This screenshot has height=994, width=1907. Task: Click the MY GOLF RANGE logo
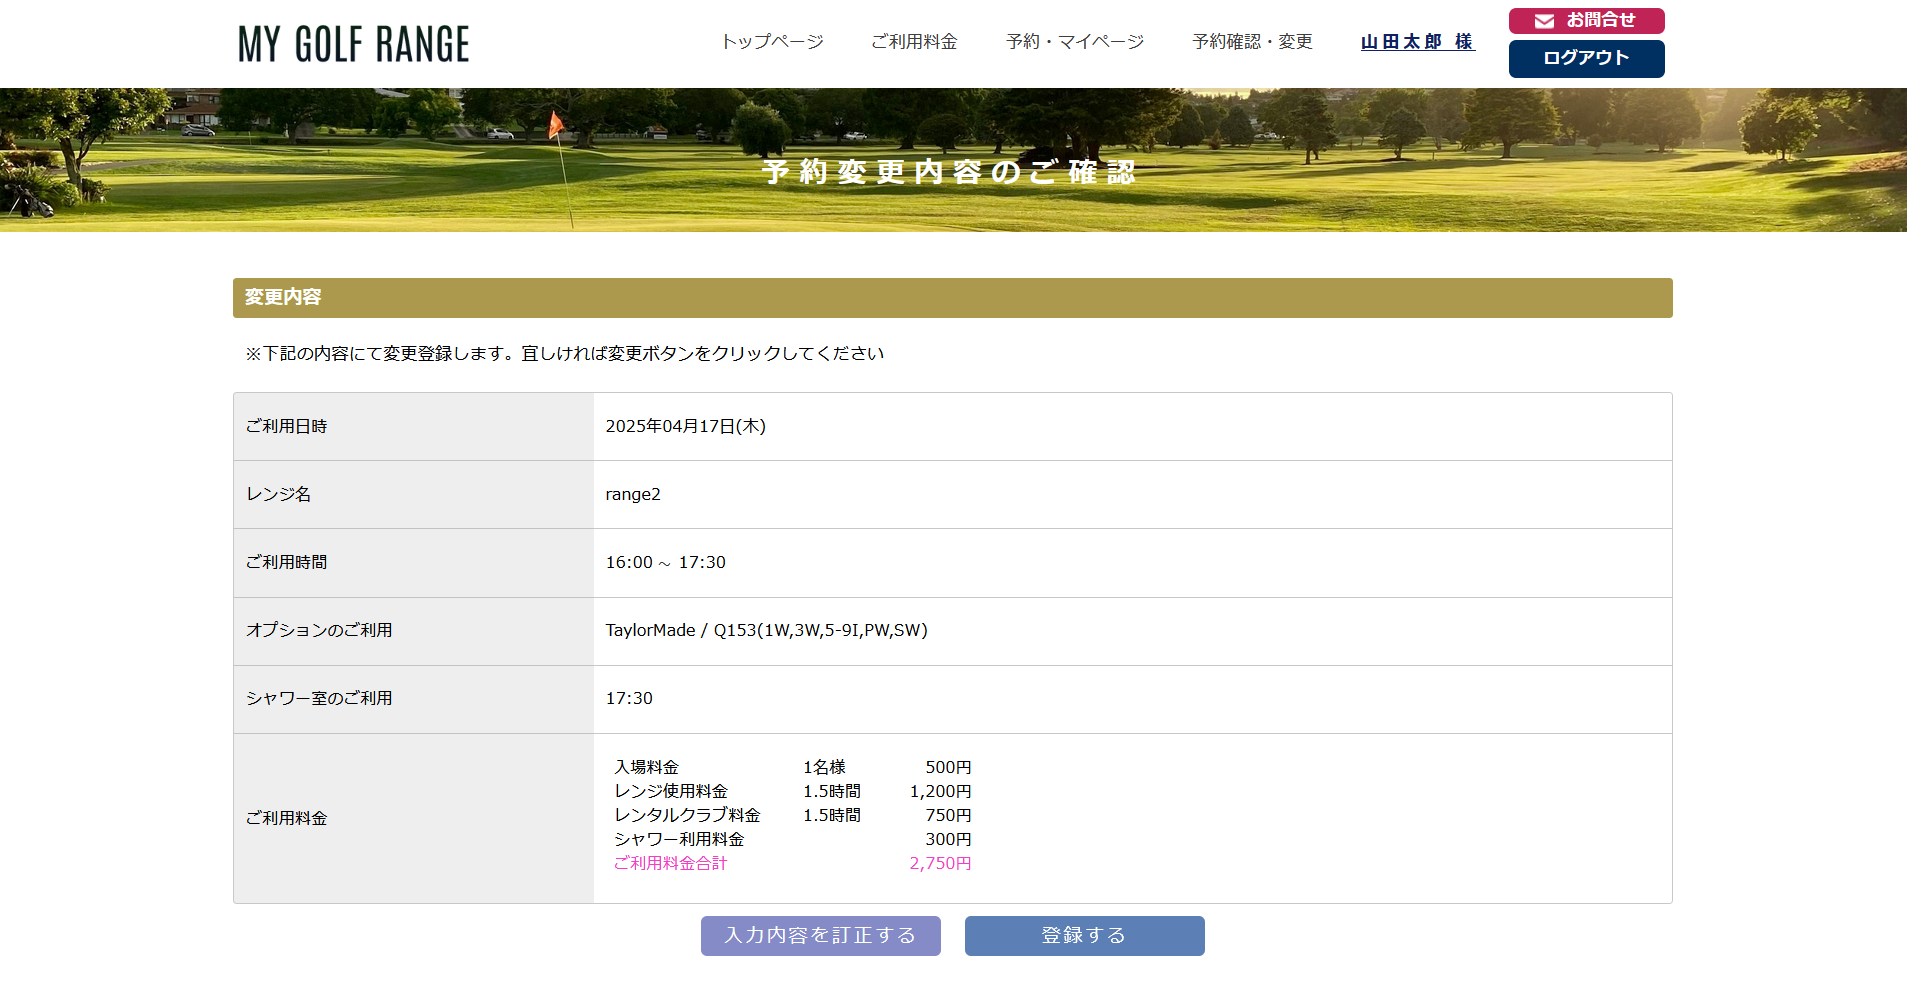click(353, 44)
